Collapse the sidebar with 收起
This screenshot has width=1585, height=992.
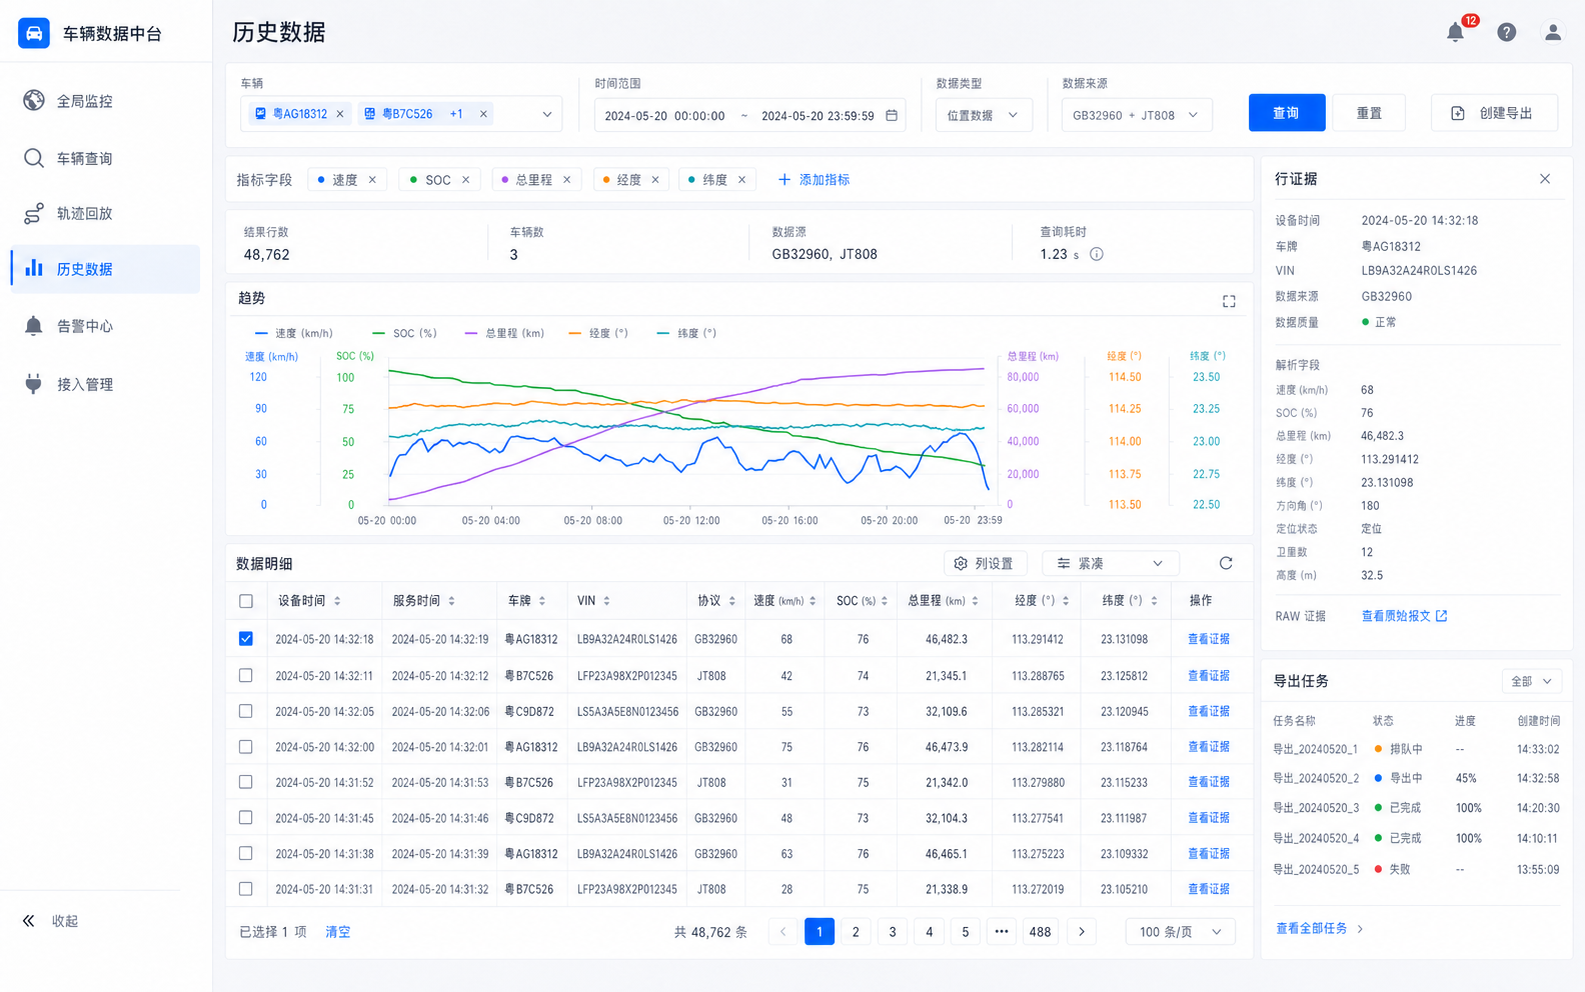51,921
